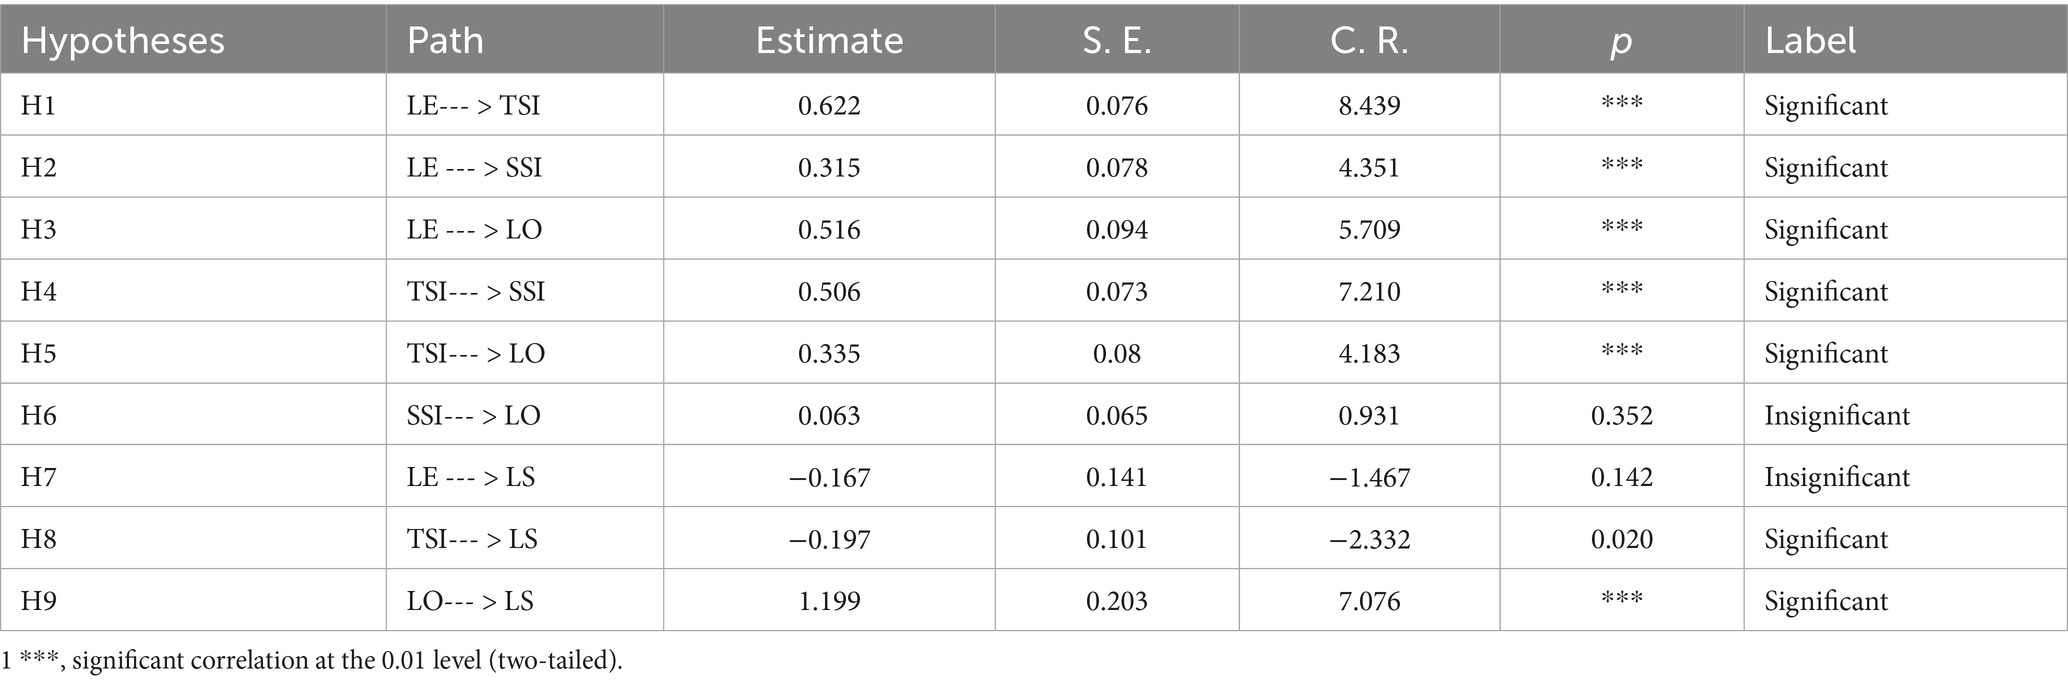Viewport: 2068px width, 685px height.
Task: Select the LE ---> SSI path cell
Action: tap(474, 167)
